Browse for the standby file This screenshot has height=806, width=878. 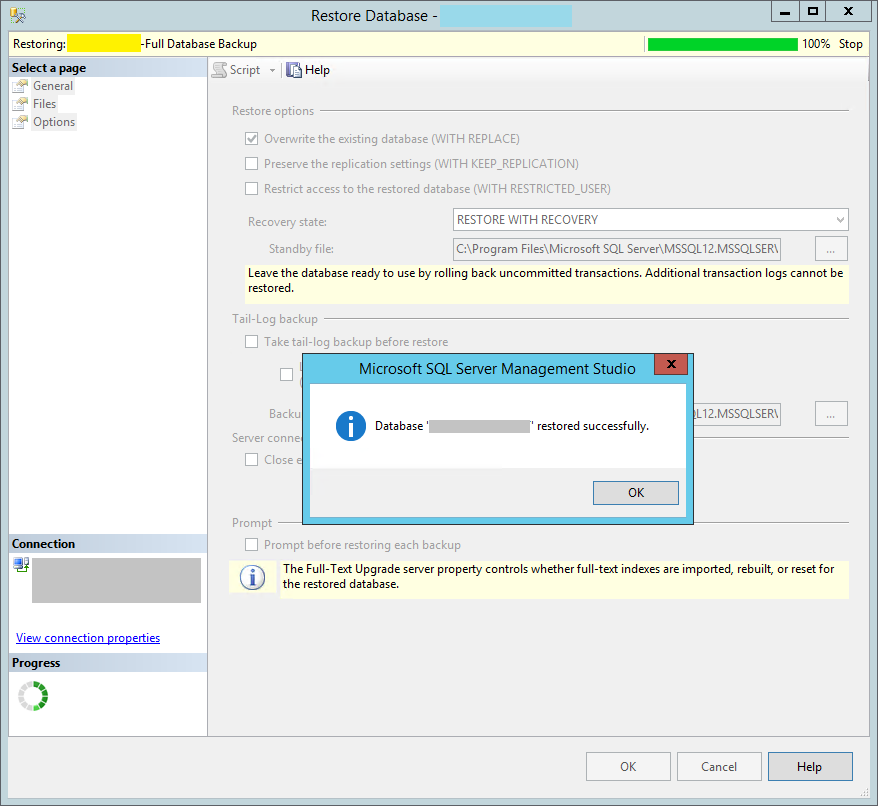(831, 249)
